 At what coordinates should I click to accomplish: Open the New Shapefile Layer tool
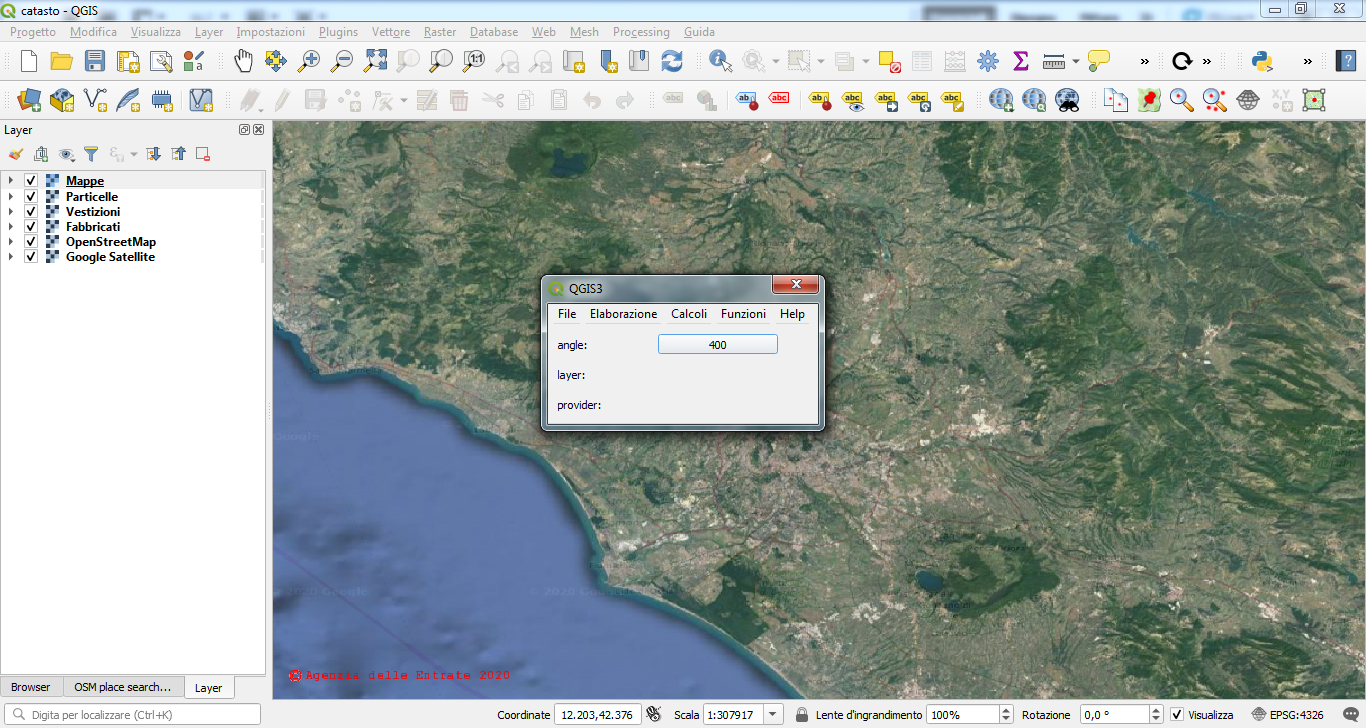(x=93, y=100)
